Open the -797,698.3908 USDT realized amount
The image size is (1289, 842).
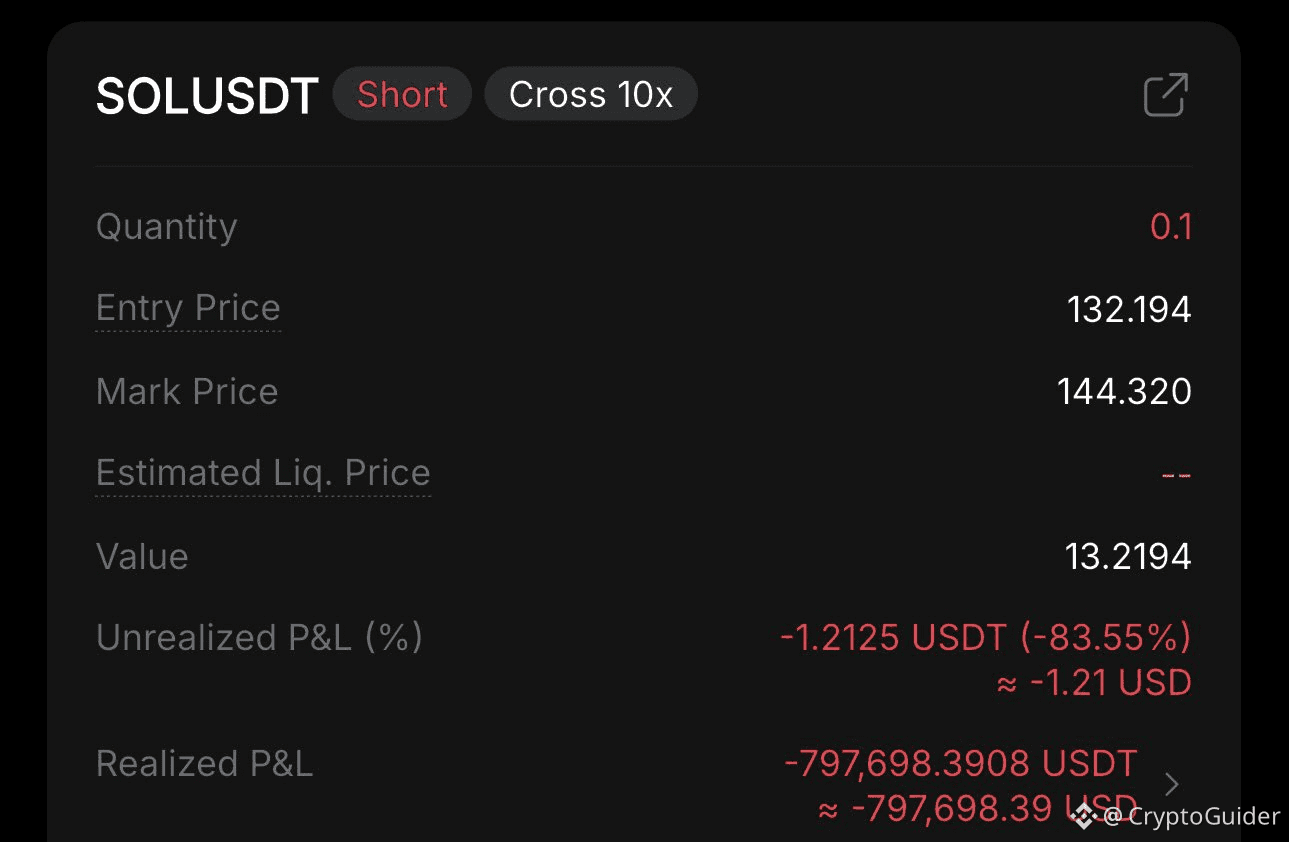click(x=961, y=764)
